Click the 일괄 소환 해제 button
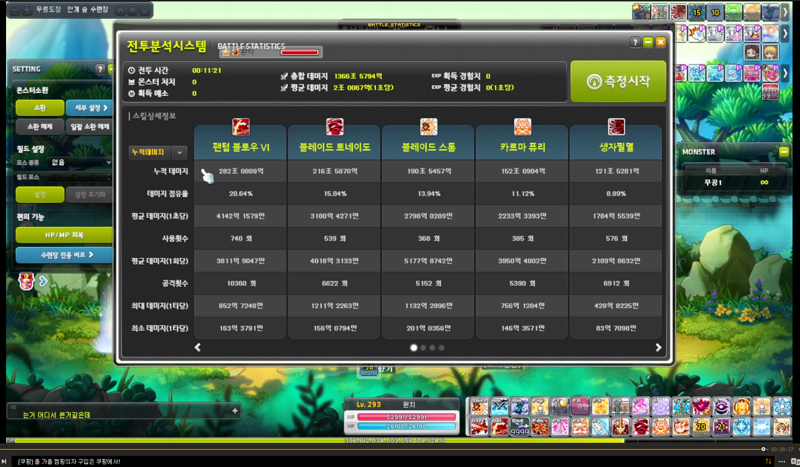The height and width of the screenshot is (467, 800). (90, 127)
